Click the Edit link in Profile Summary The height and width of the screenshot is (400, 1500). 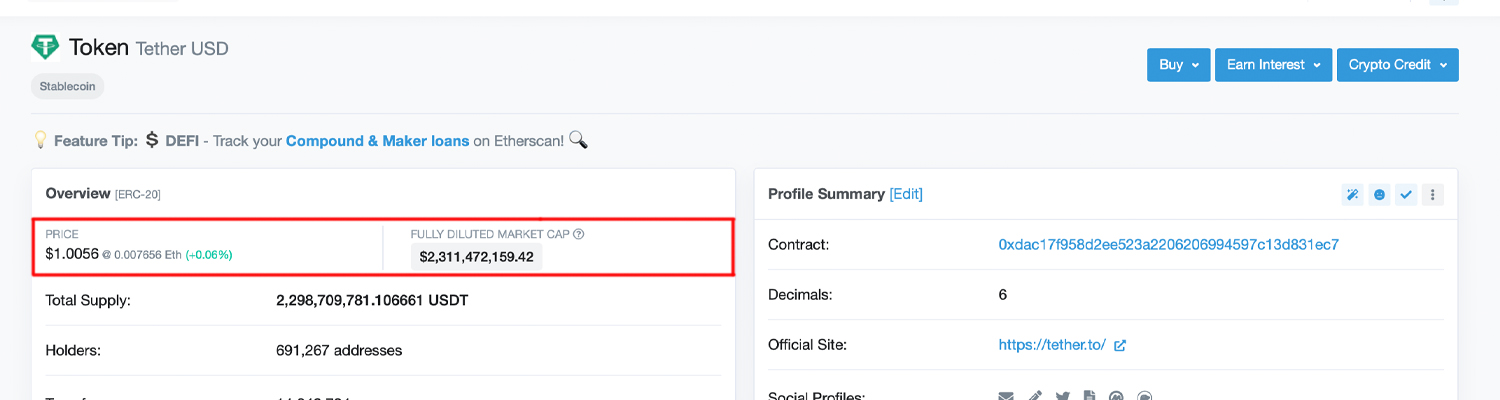coord(906,194)
